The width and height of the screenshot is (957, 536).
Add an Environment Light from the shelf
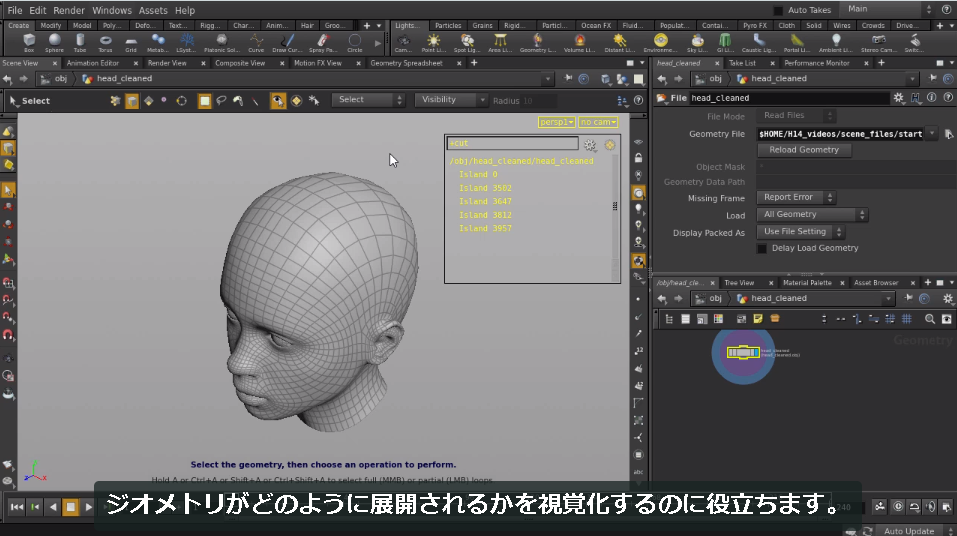660,43
